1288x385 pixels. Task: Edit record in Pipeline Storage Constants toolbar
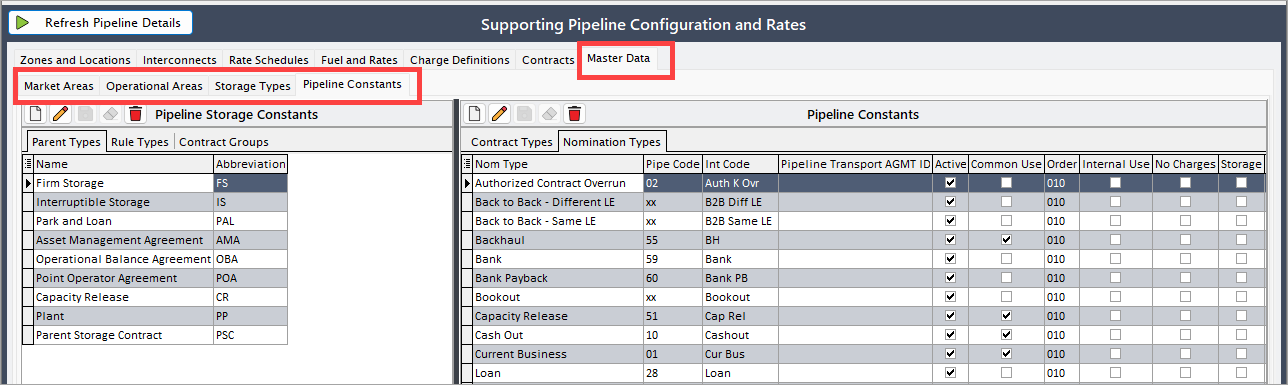click(59, 114)
